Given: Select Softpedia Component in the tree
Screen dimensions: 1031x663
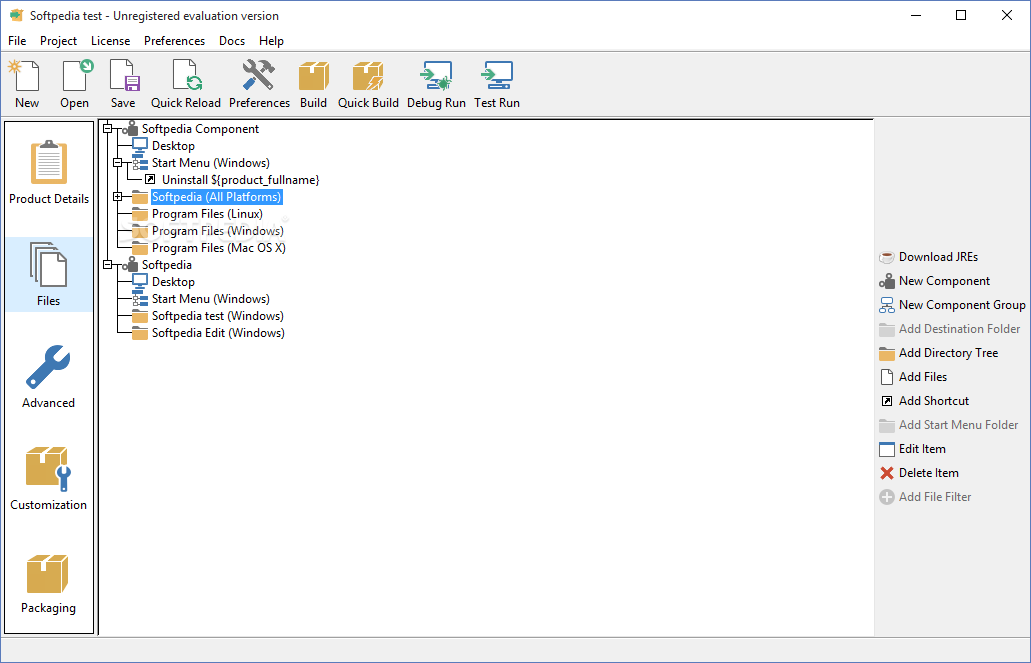Looking at the screenshot, I should tap(201, 129).
